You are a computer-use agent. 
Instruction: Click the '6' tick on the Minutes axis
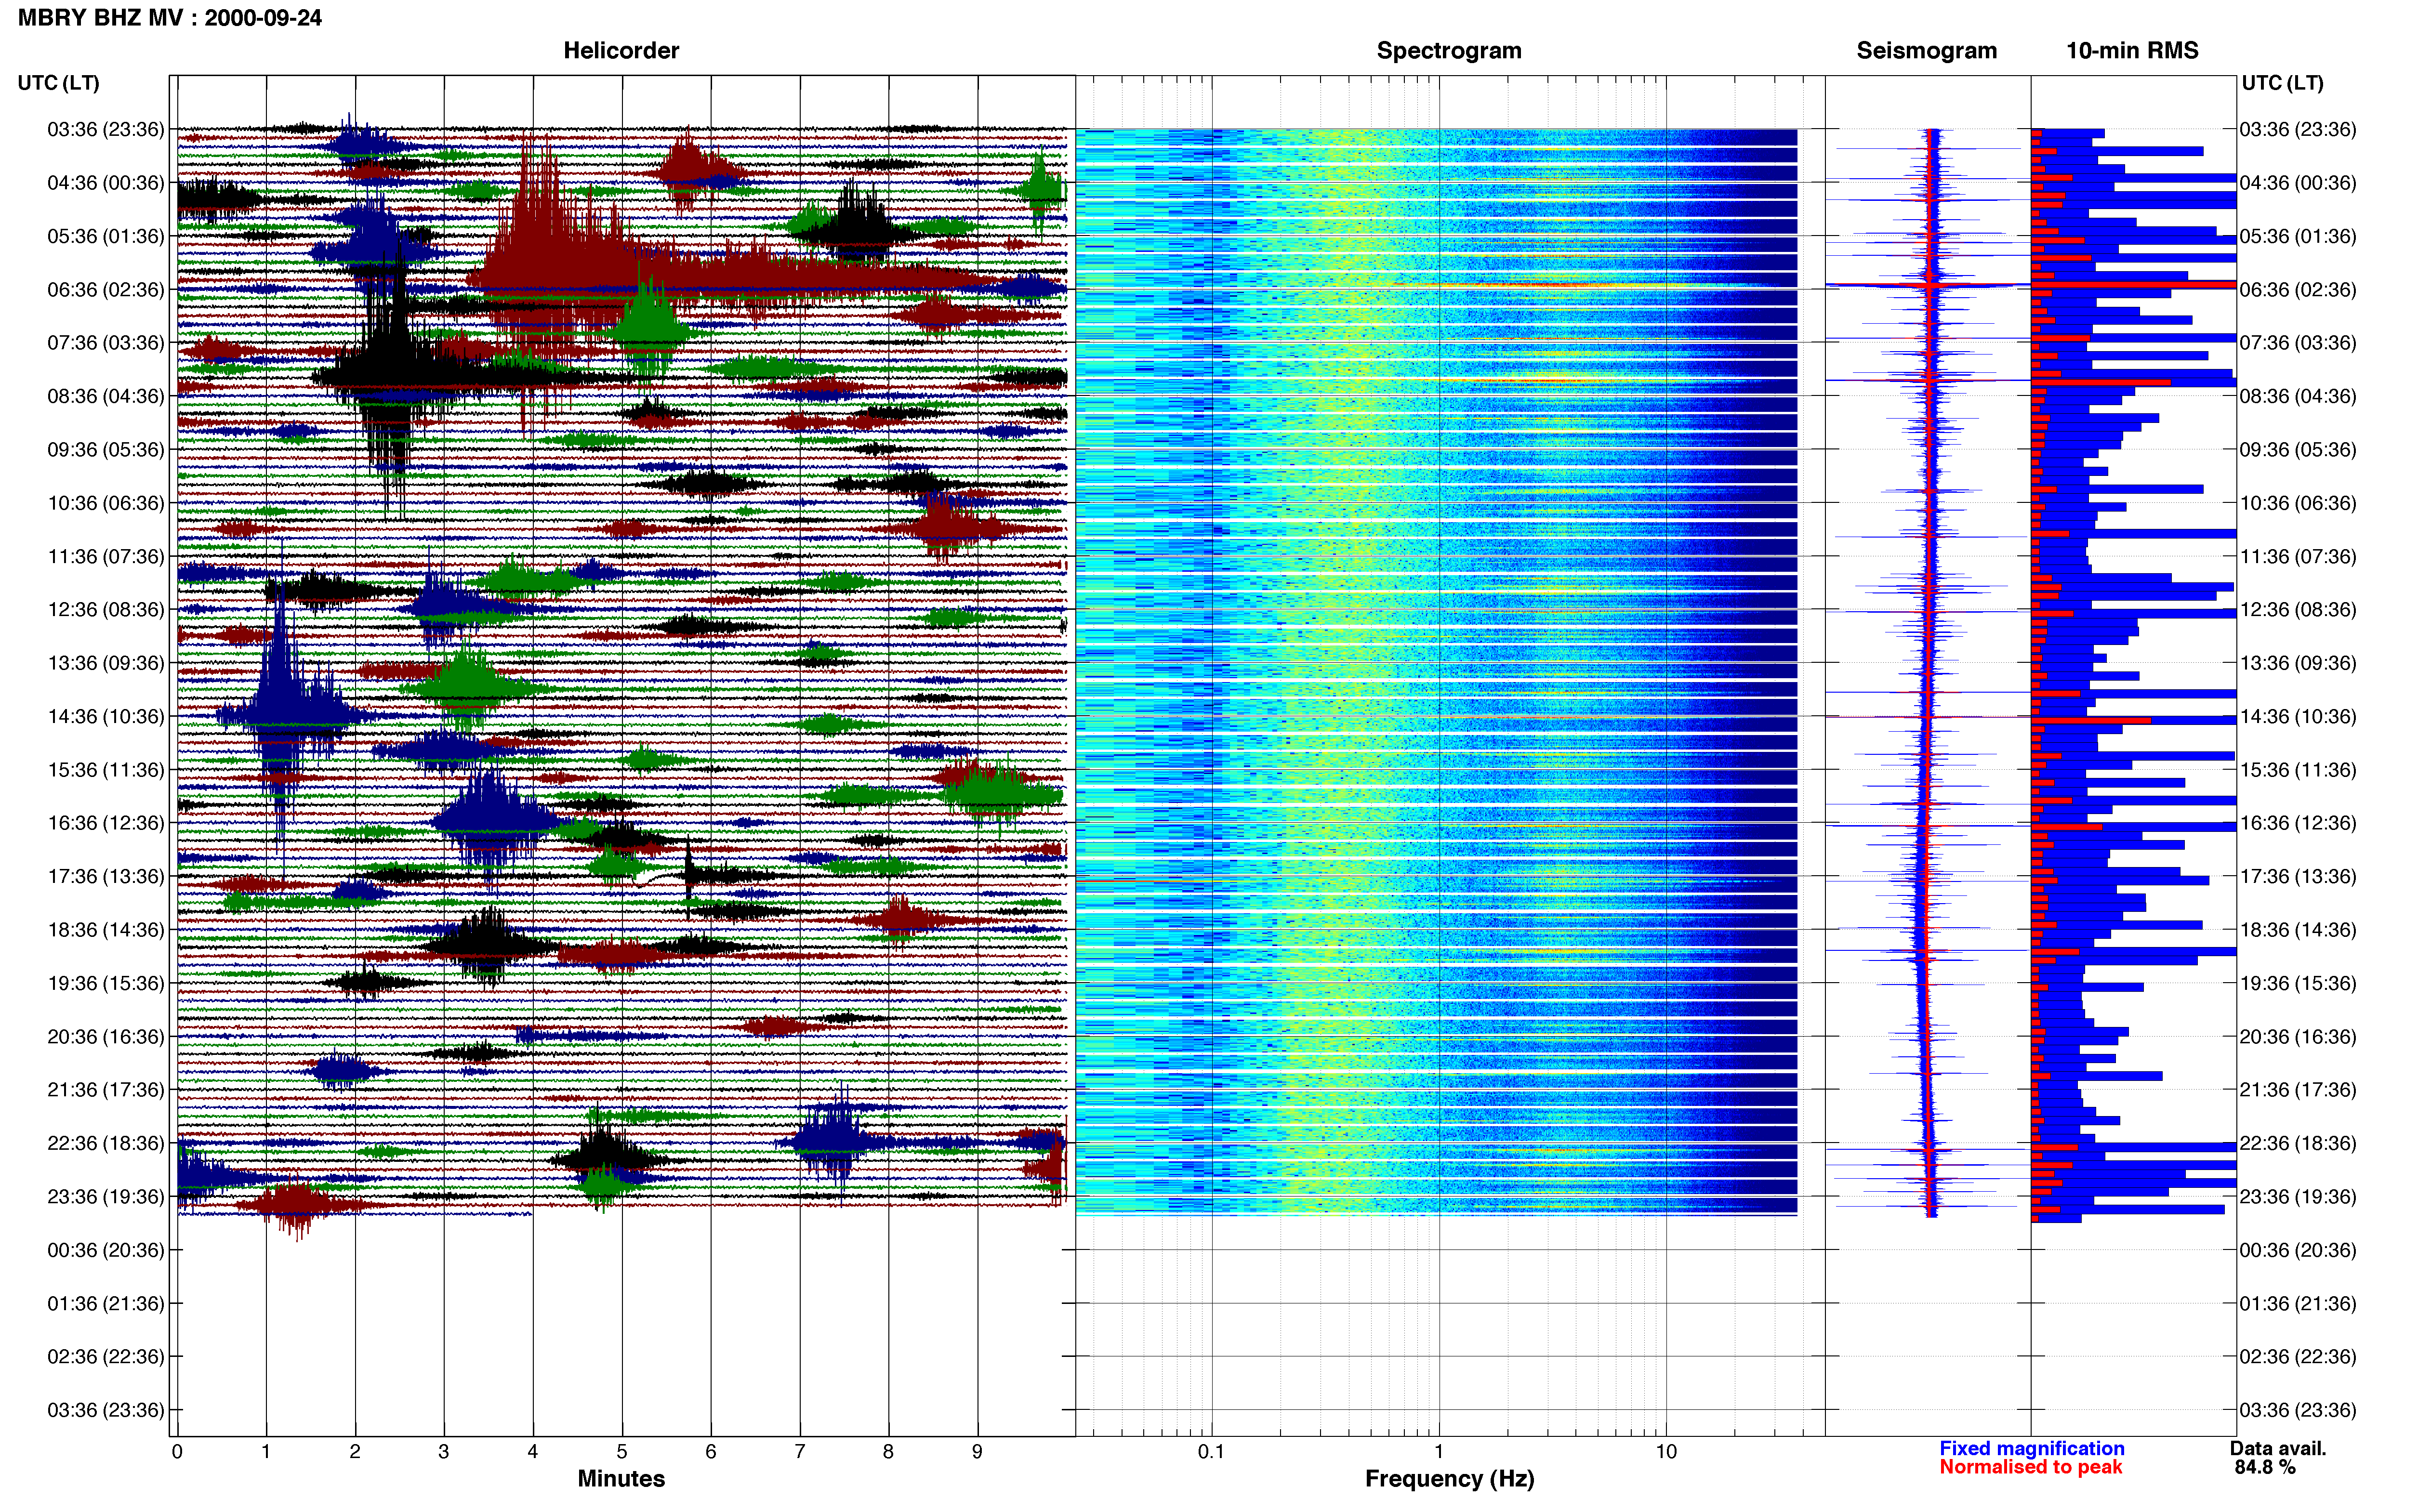(711, 1451)
